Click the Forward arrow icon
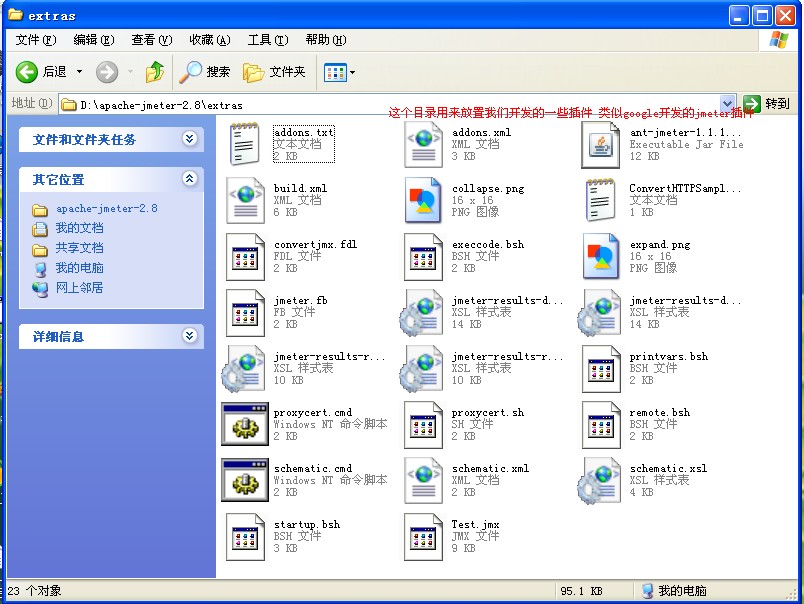 (x=107, y=72)
